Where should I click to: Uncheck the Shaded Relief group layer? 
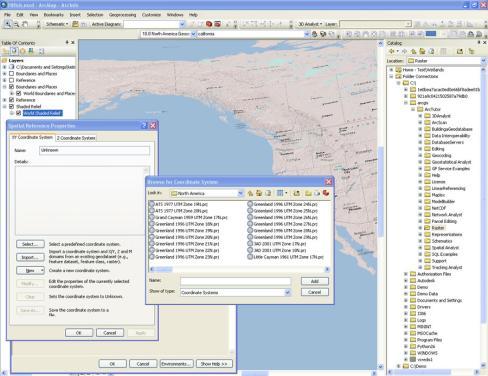point(12,106)
